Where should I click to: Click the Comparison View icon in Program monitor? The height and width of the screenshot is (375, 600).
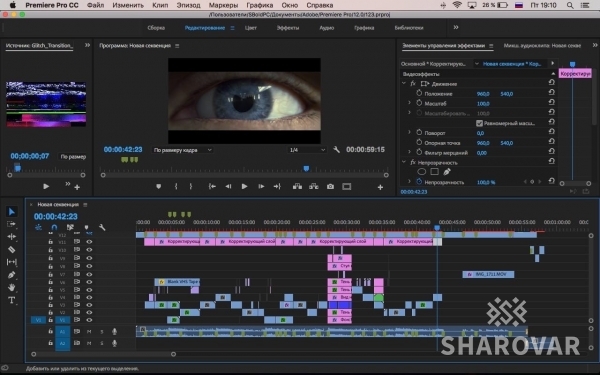[x=347, y=186]
